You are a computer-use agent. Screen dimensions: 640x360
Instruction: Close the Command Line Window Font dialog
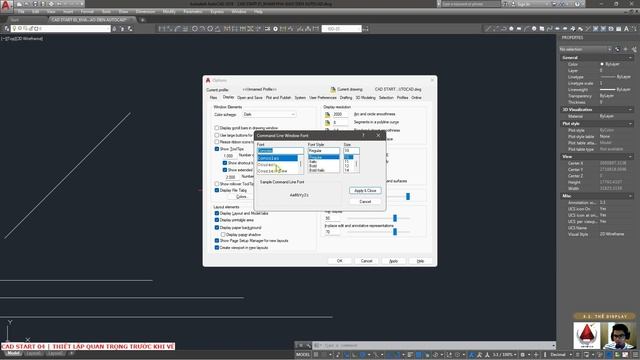point(378,136)
